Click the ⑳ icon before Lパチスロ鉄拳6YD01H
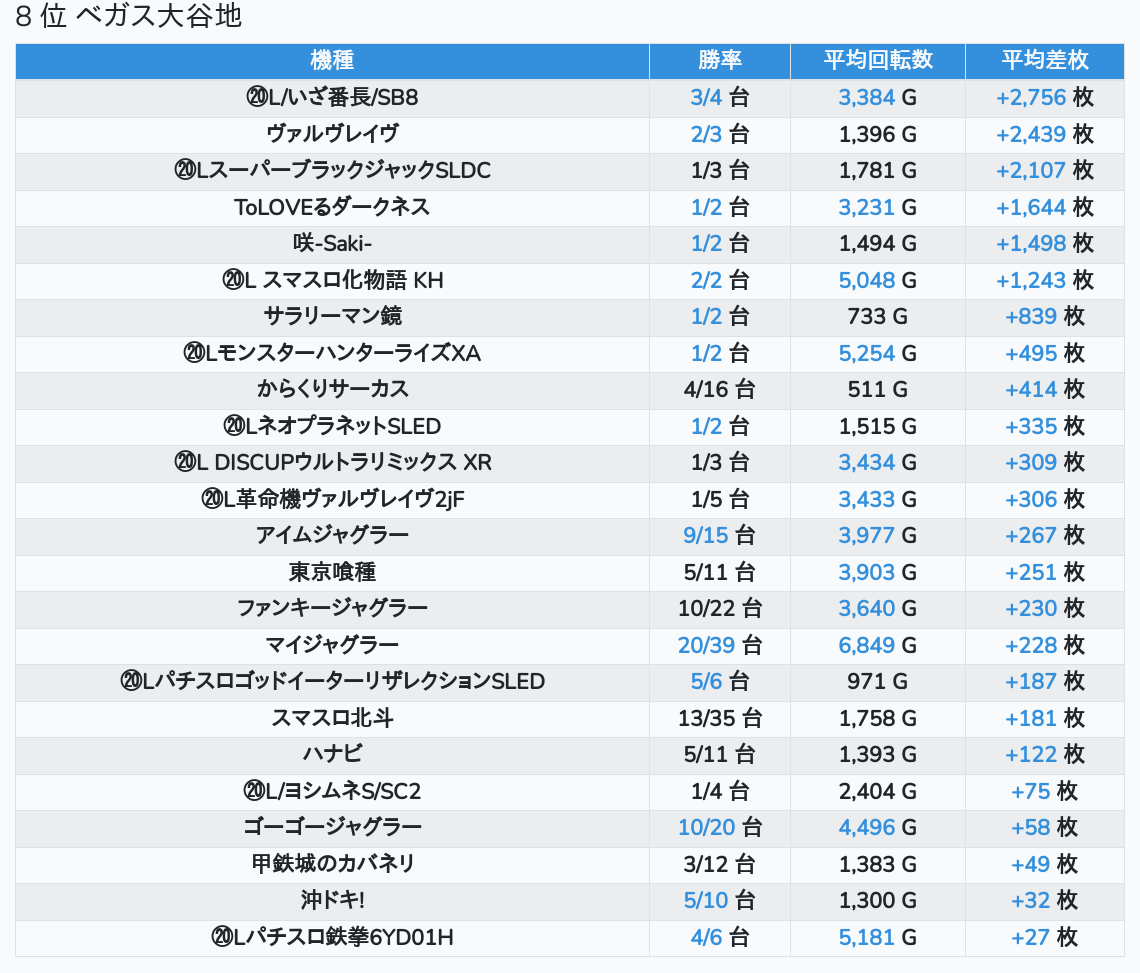Viewport: 1140px width, 973px height. pos(222,937)
